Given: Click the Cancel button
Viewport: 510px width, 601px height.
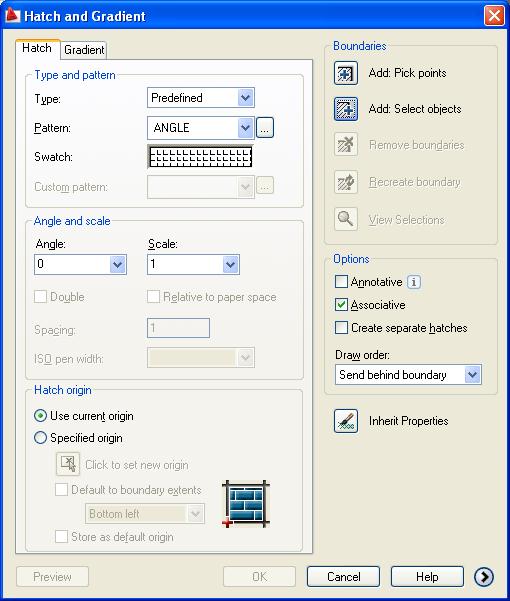Looking at the screenshot, I should point(343,576).
